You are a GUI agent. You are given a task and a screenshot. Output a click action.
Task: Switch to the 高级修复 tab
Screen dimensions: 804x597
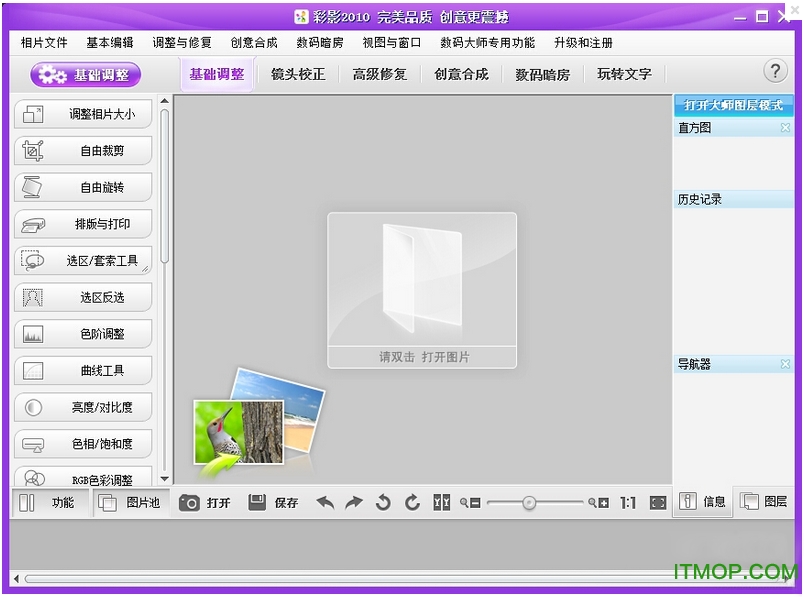click(x=379, y=74)
